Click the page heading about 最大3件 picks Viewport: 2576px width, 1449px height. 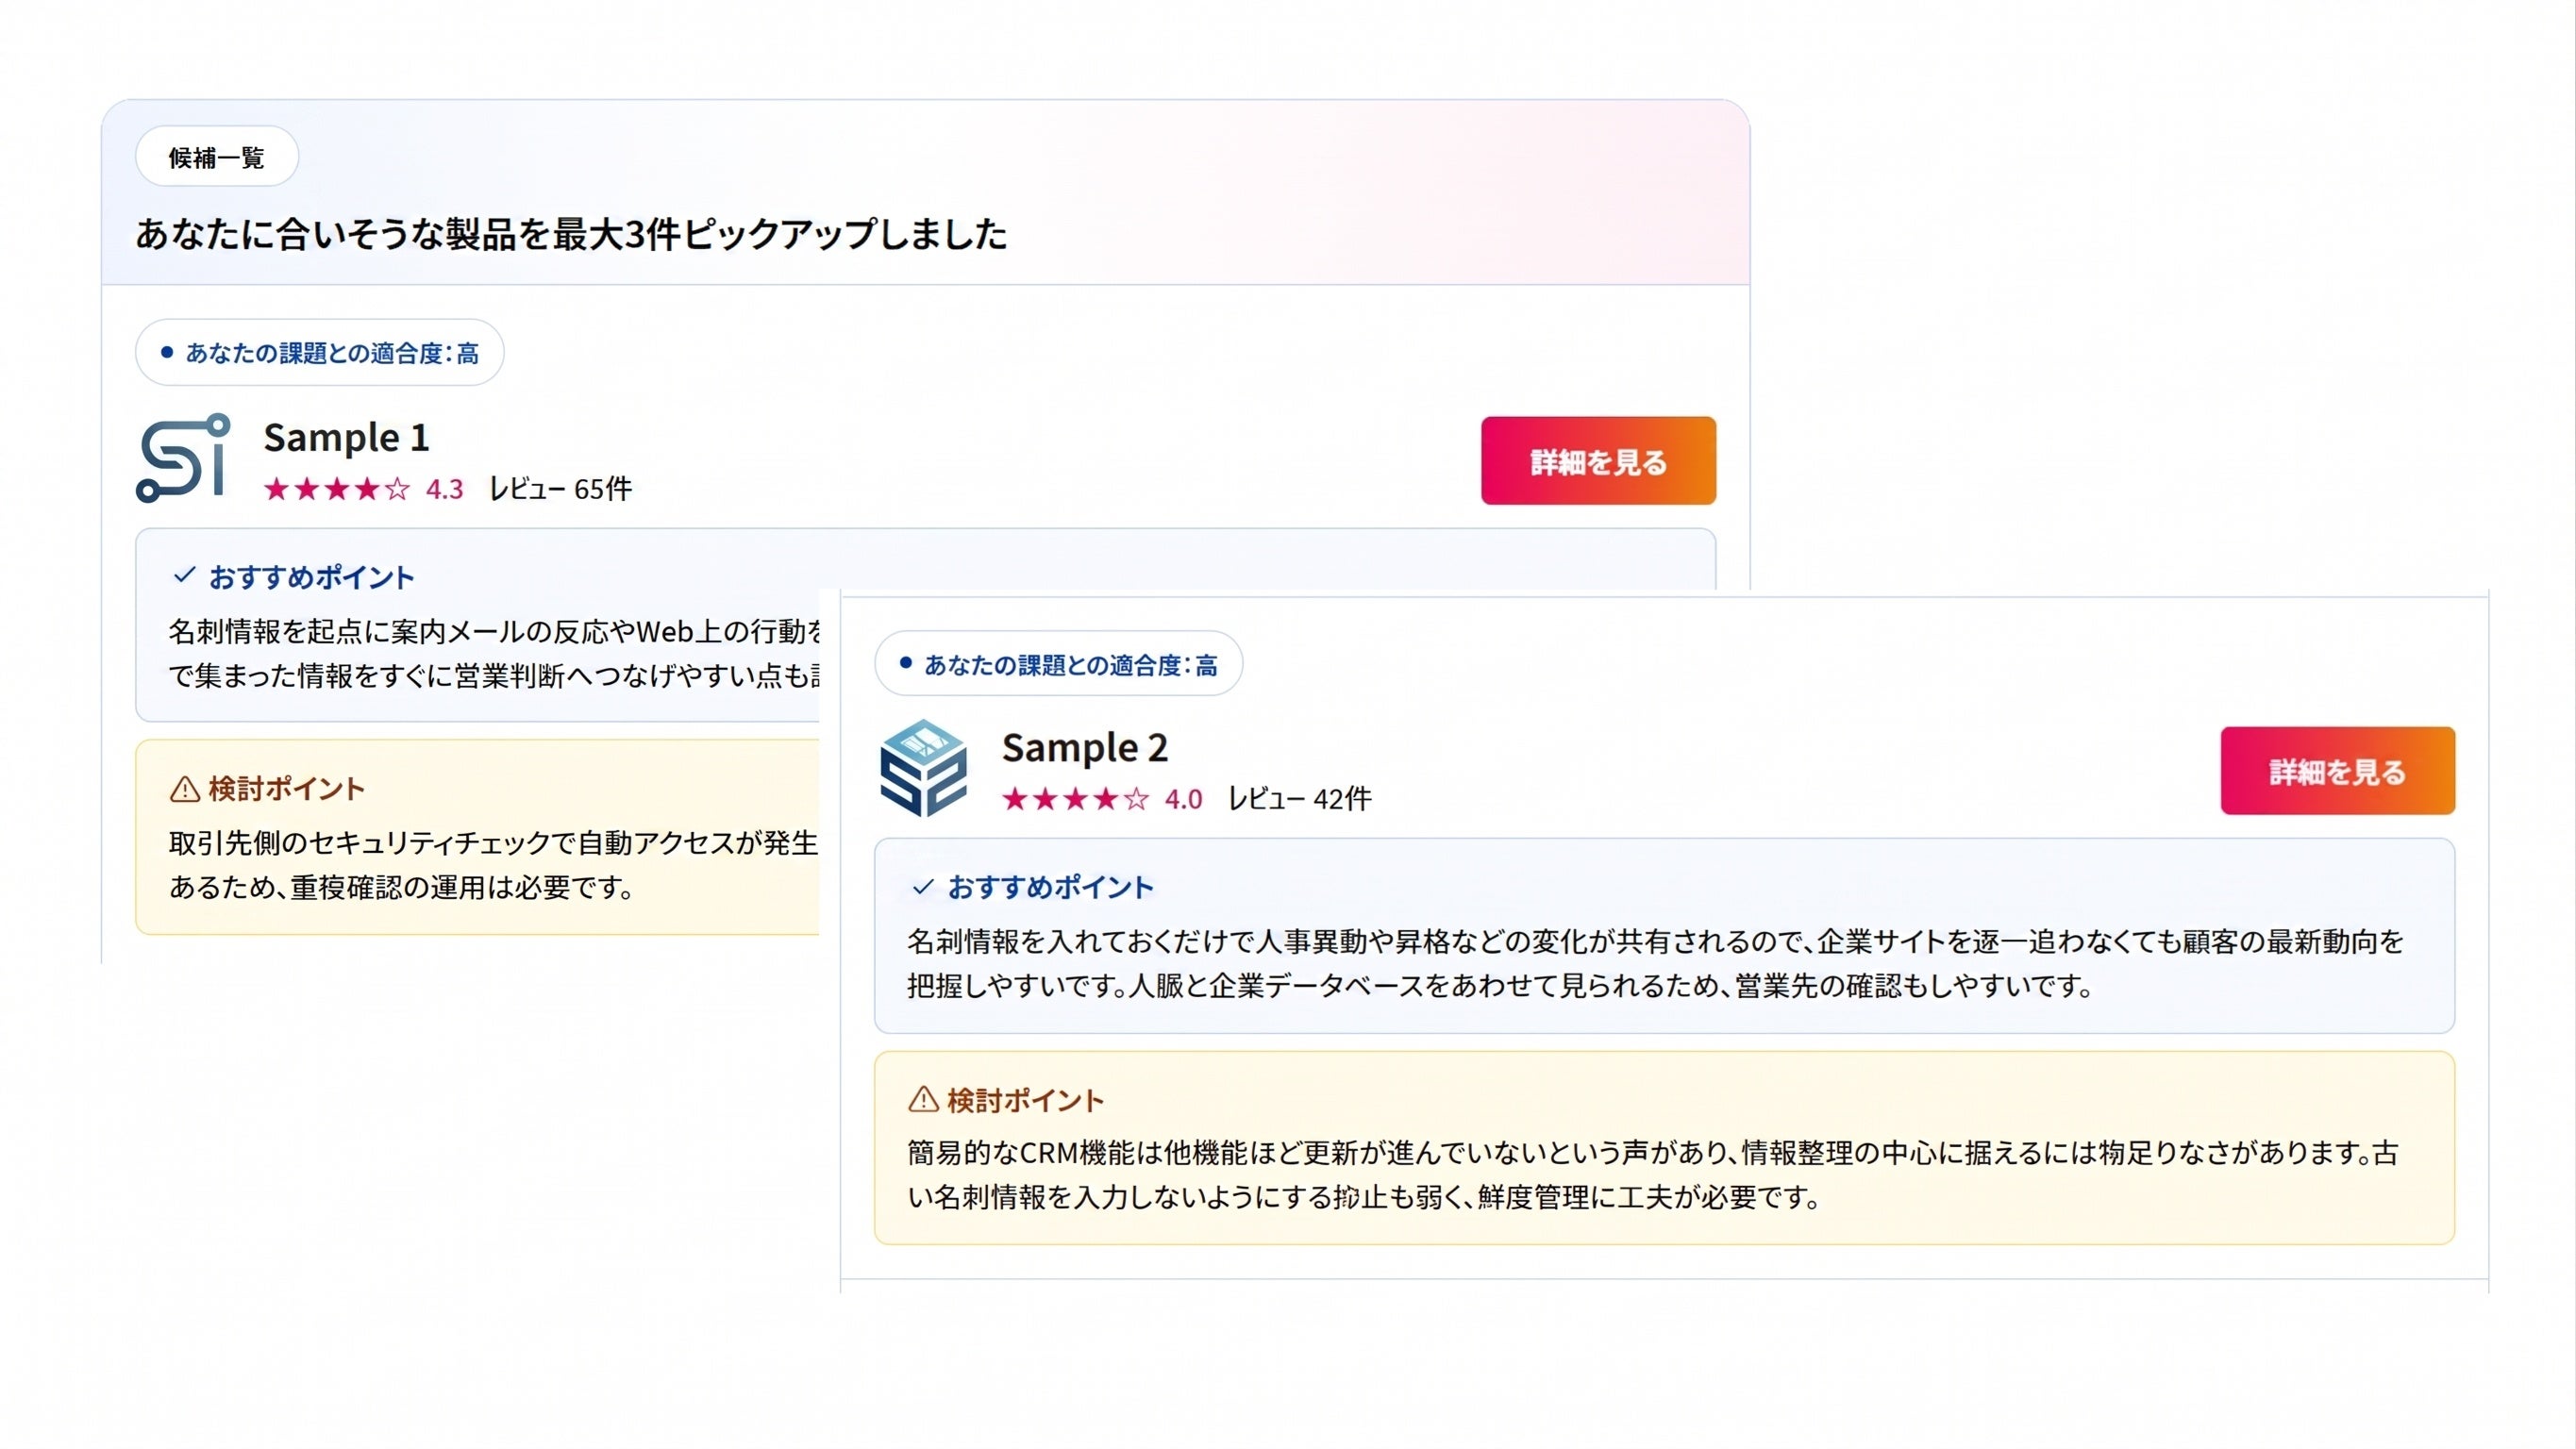coord(571,234)
